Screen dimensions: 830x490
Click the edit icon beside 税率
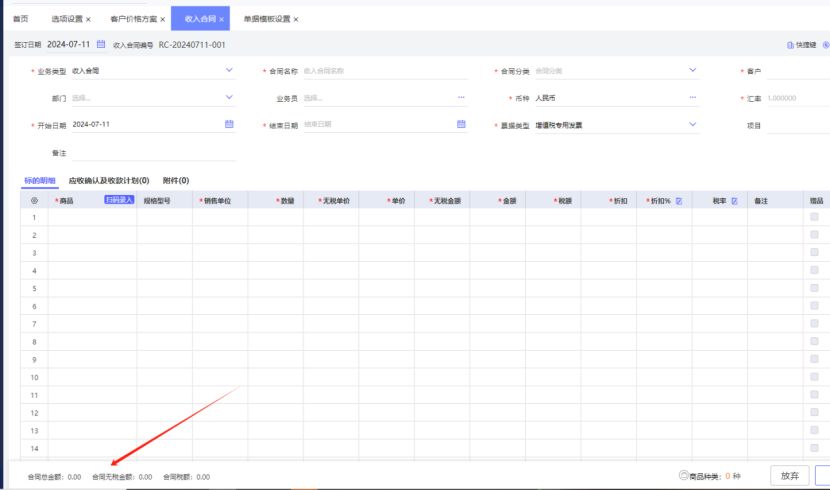point(735,201)
